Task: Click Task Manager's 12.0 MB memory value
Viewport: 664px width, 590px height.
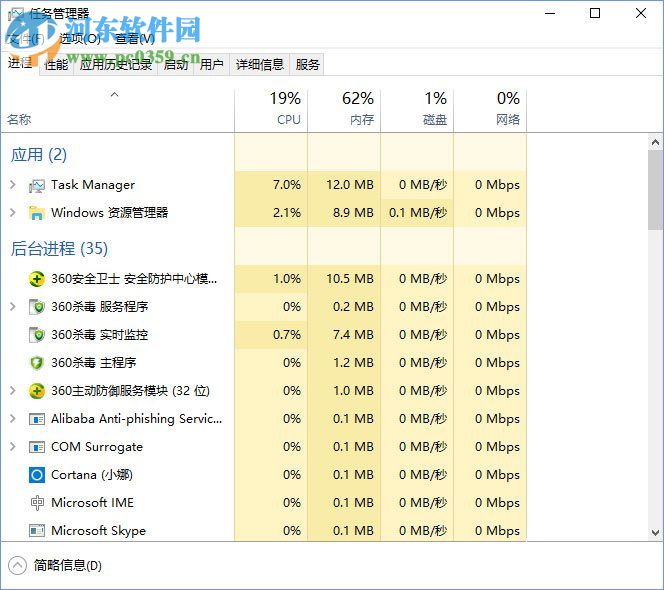Action: tap(350, 185)
